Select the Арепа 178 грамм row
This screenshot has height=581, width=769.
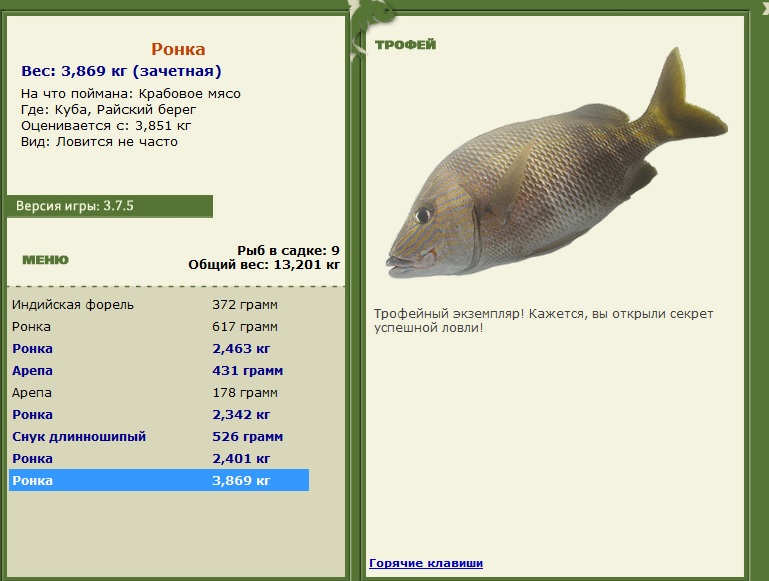pyautogui.click(x=159, y=393)
